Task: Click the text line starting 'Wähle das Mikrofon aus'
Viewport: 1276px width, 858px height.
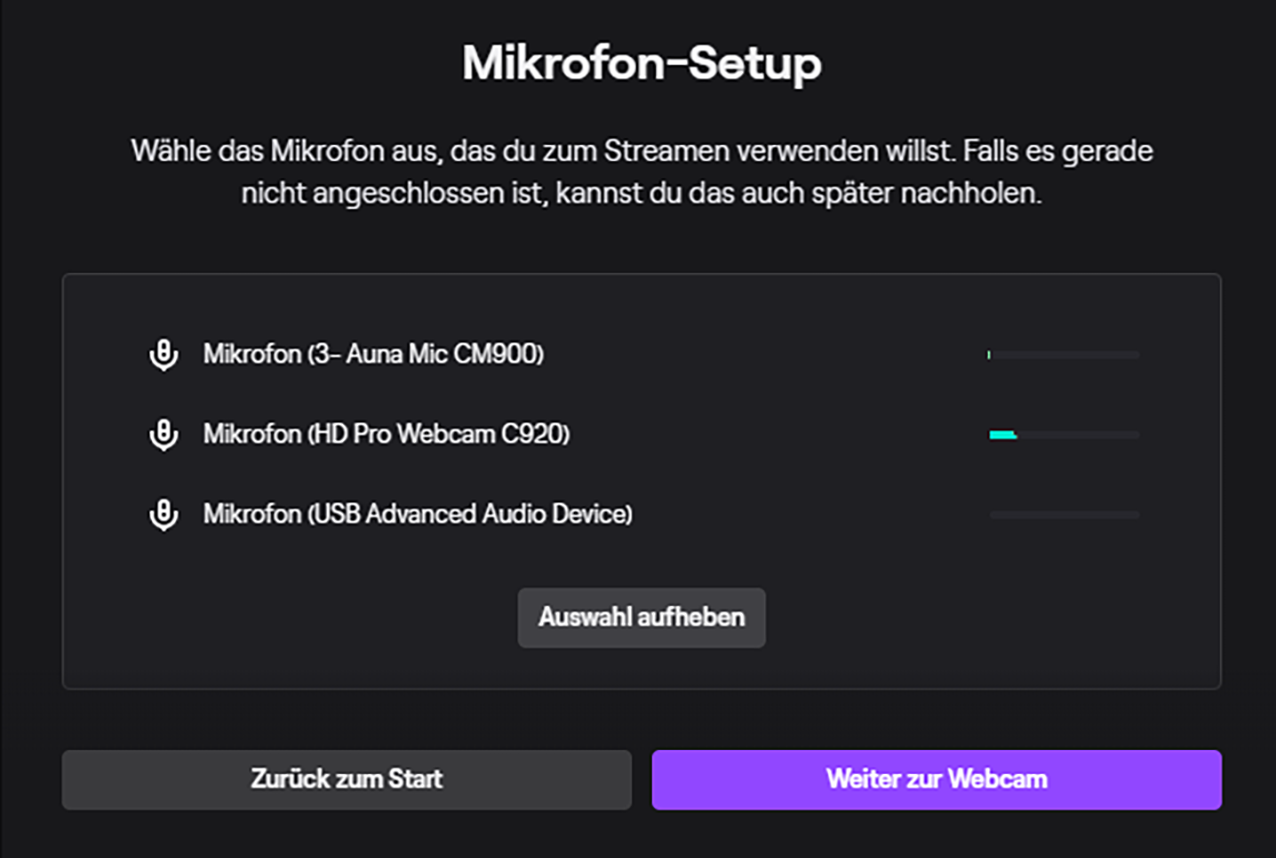Action: (x=641, y=153)
